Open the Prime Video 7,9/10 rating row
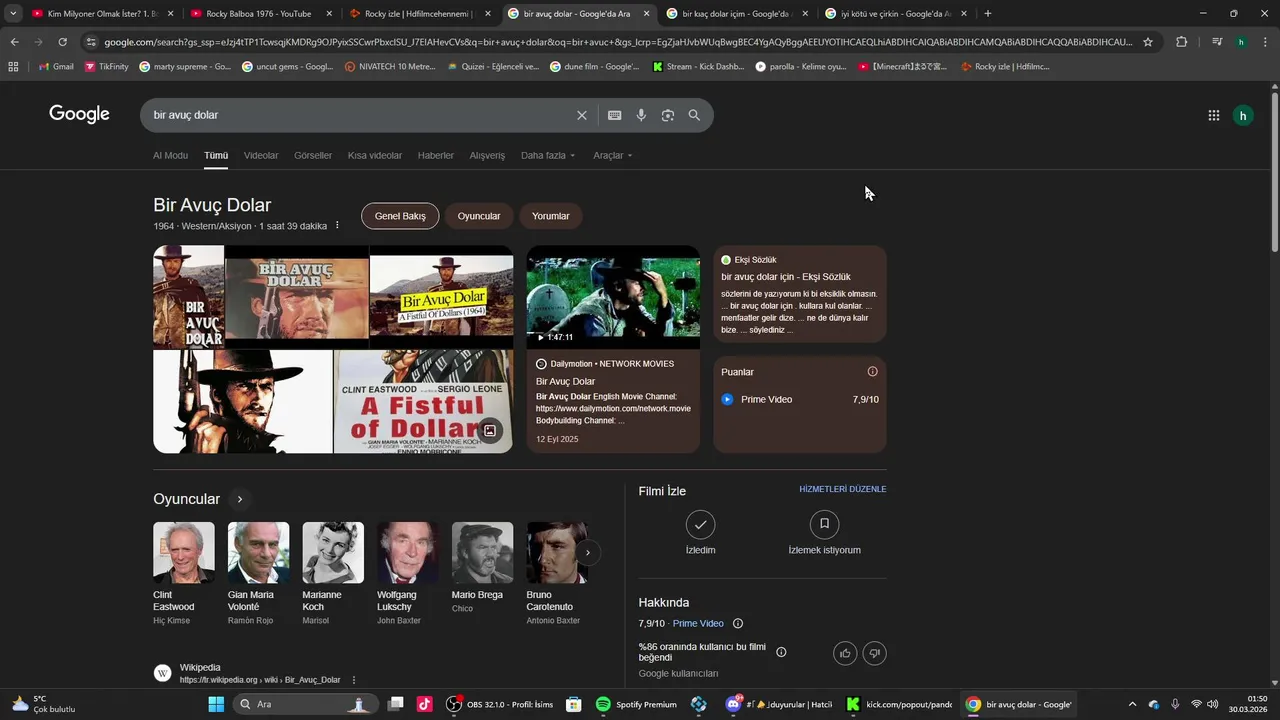This screenshot has width=1280, height=720. (x=800, y=399)
